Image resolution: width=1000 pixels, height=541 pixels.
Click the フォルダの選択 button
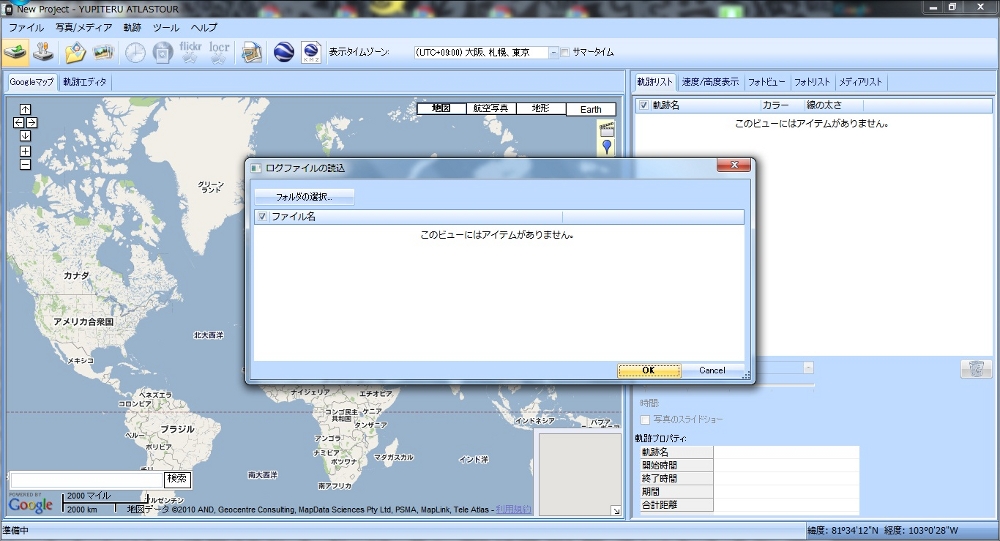[304, 196]
